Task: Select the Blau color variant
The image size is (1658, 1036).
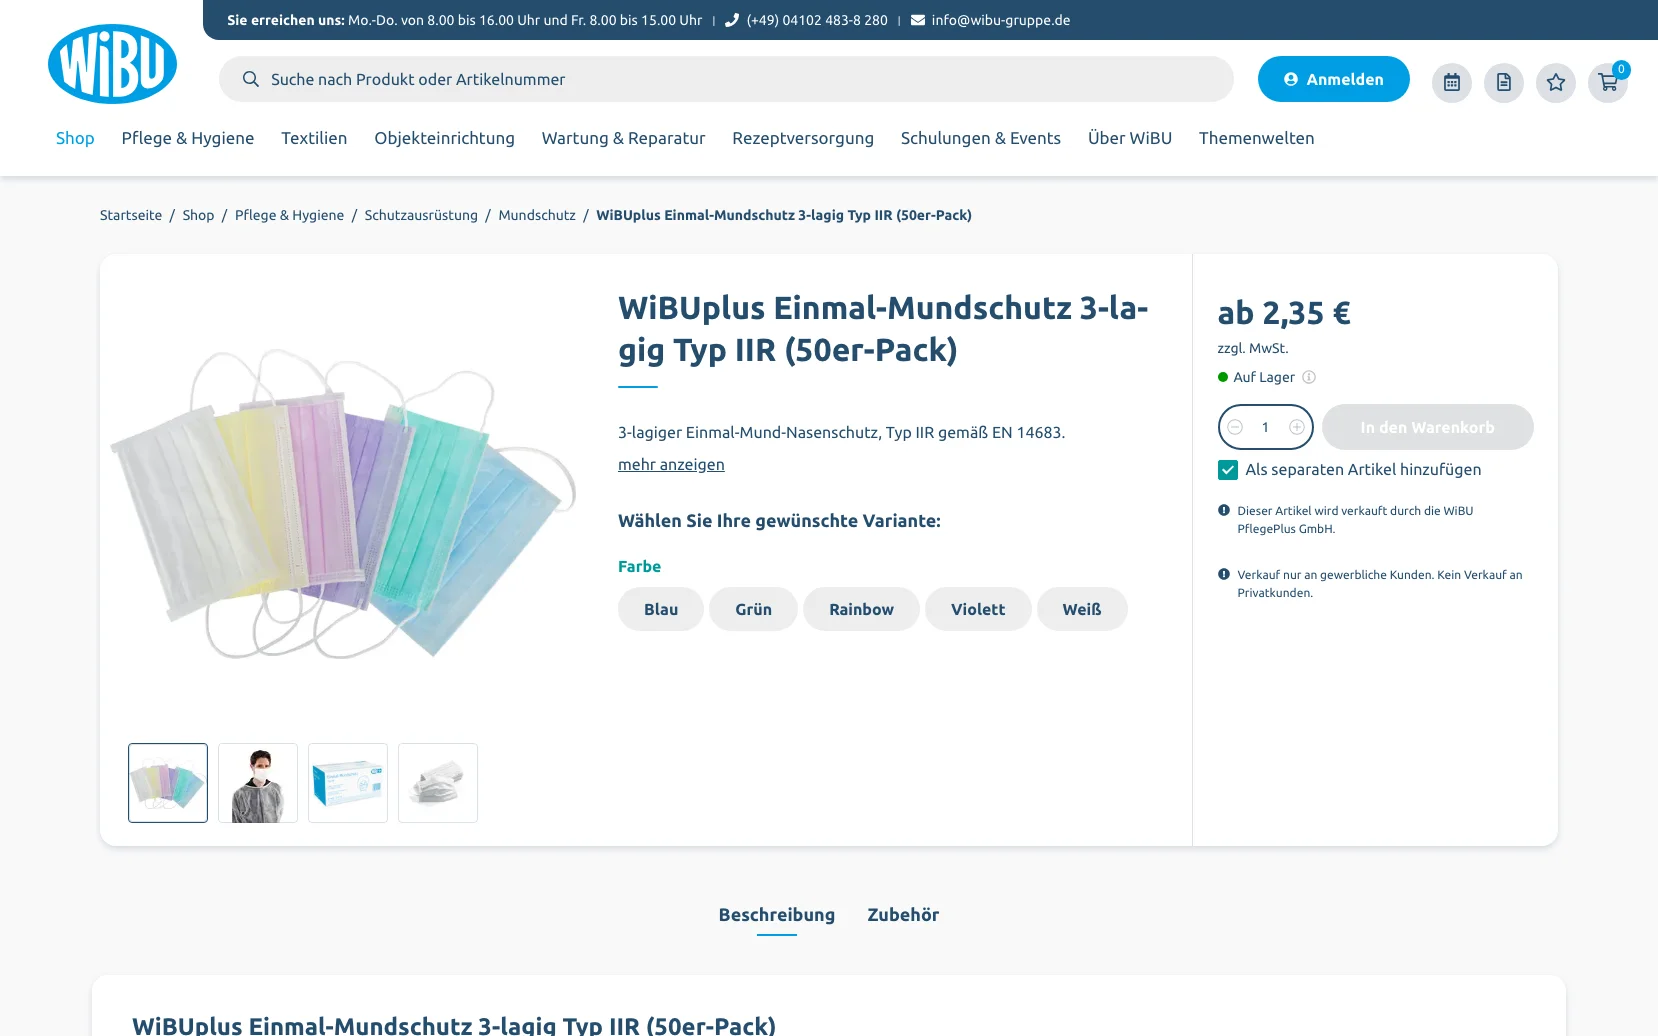Action: [x=661, y=609]
